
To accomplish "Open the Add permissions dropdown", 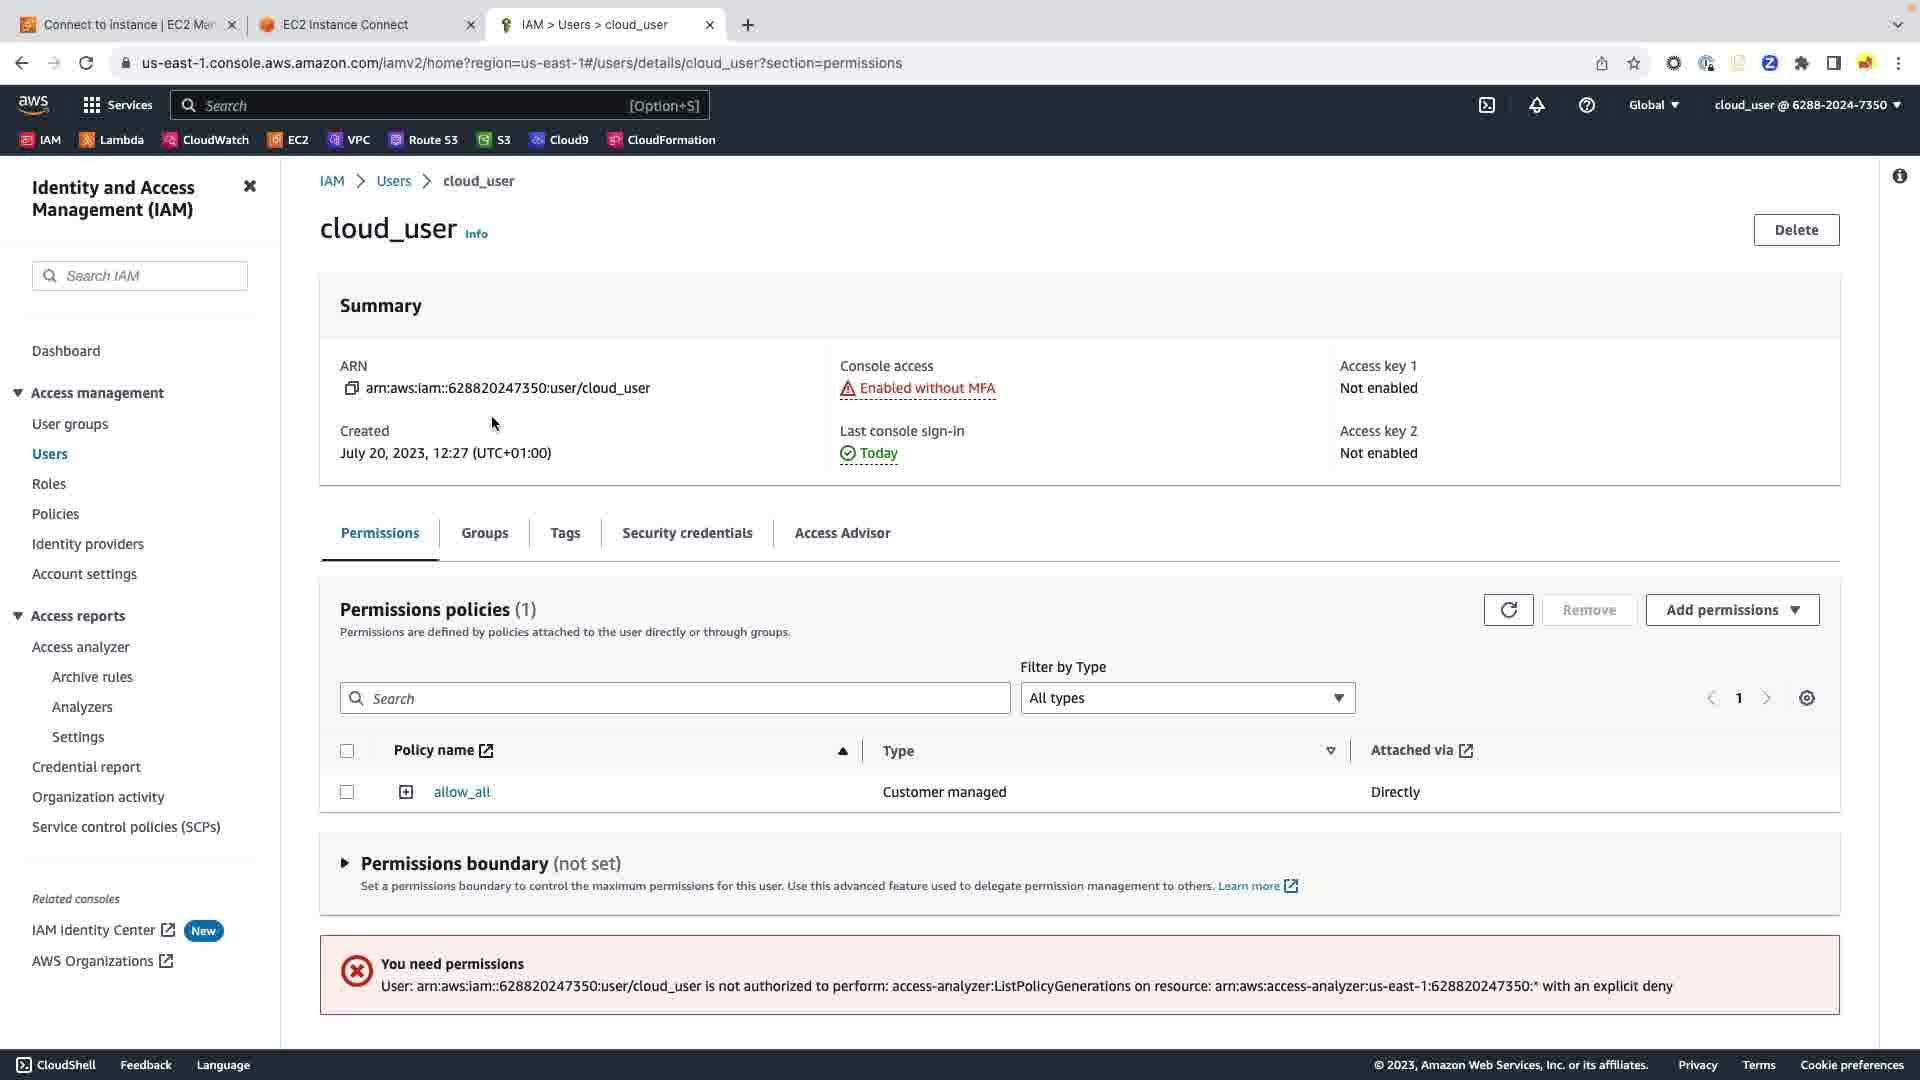I will (1732, 610).
